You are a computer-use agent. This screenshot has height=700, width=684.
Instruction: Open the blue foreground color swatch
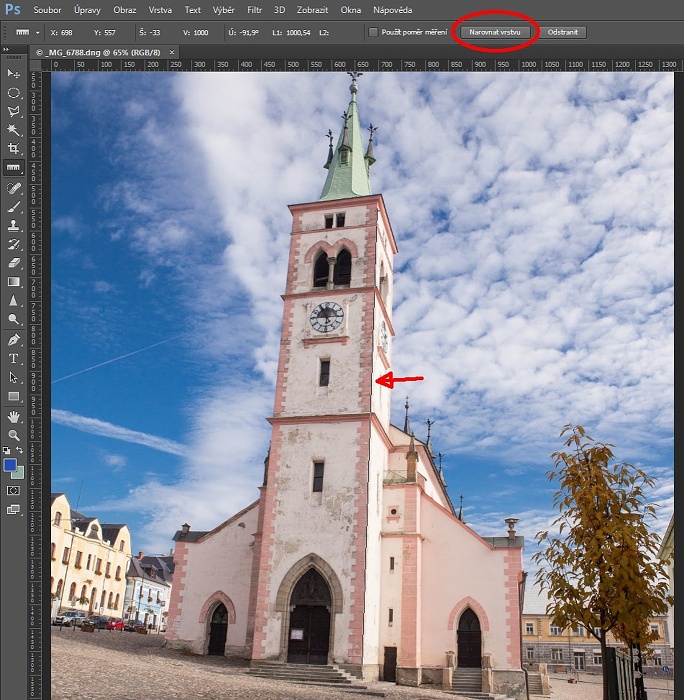click(x=10, y=465)
